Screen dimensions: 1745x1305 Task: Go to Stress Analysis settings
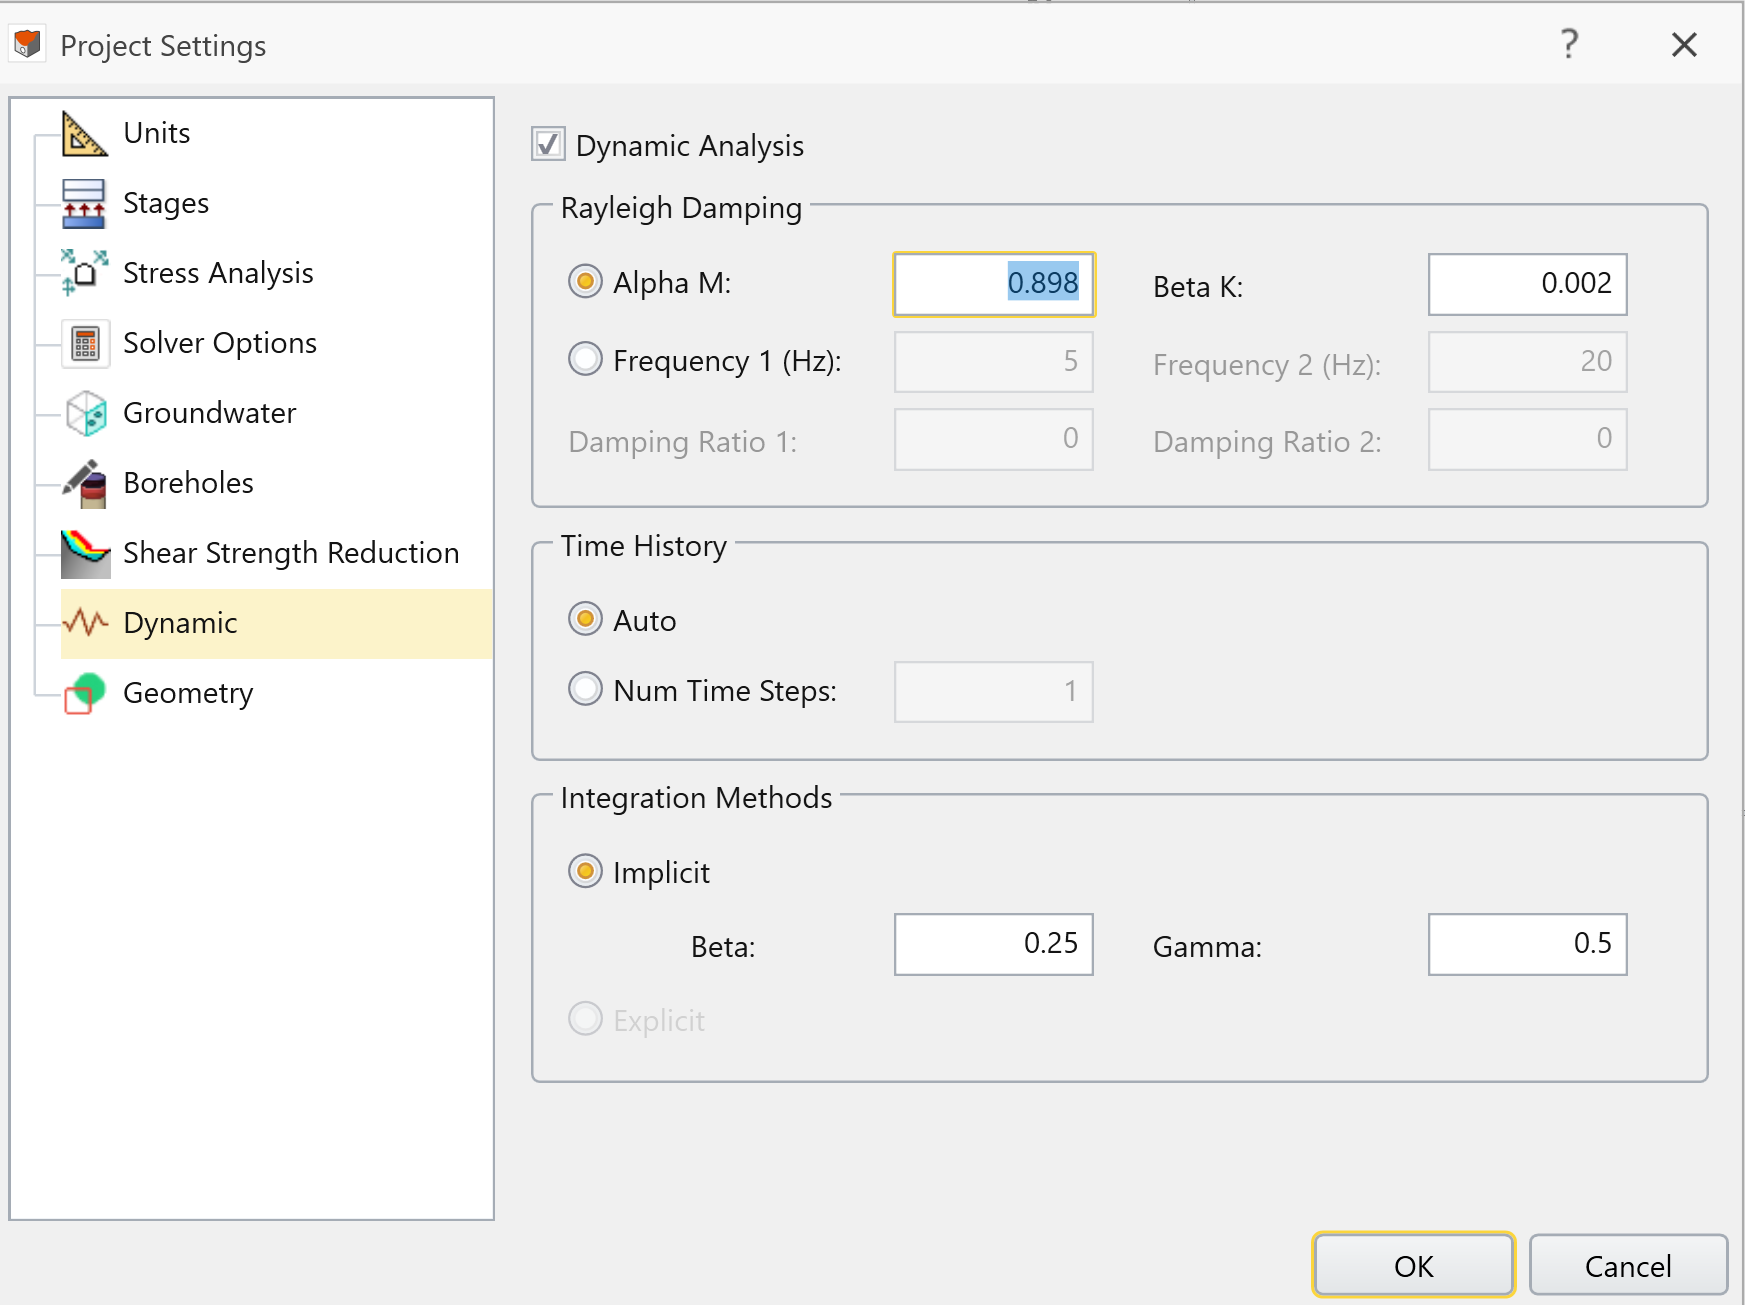[x=218, y=273]
